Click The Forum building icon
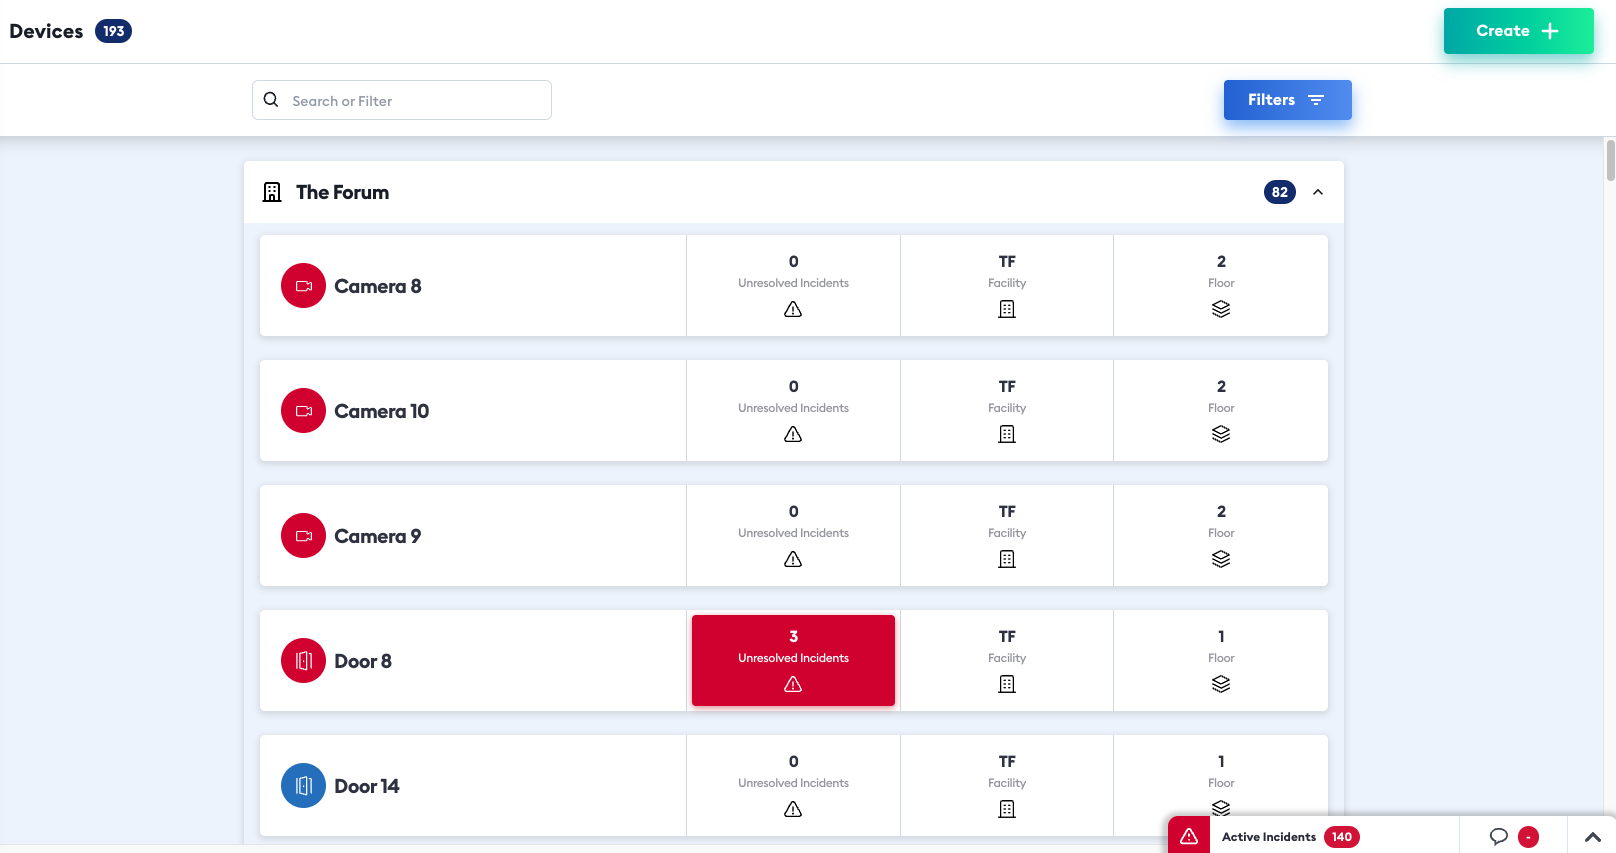 pos(272,192)
